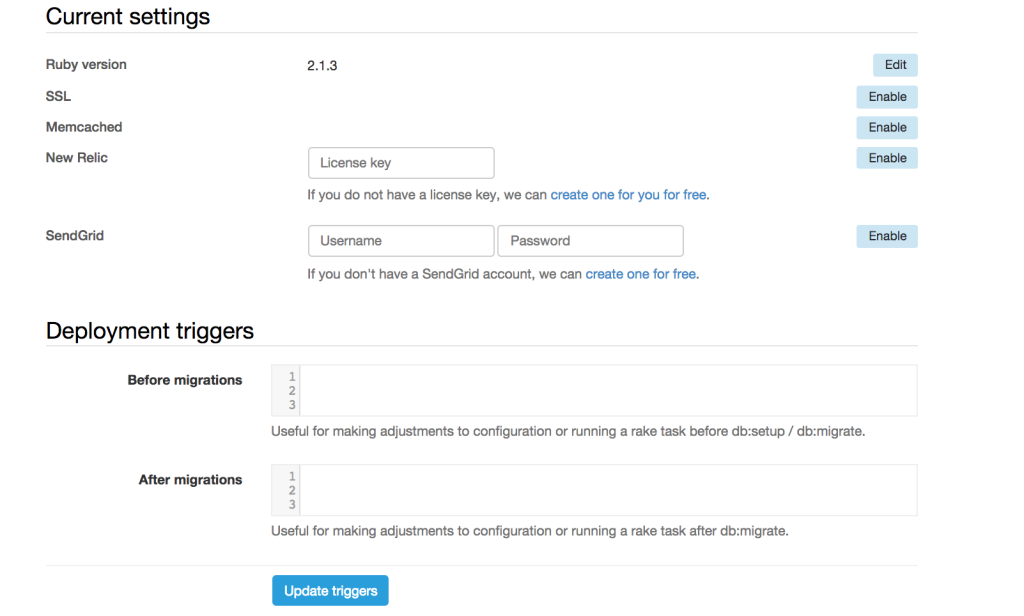Click the Before migrations label

[185, 380]
